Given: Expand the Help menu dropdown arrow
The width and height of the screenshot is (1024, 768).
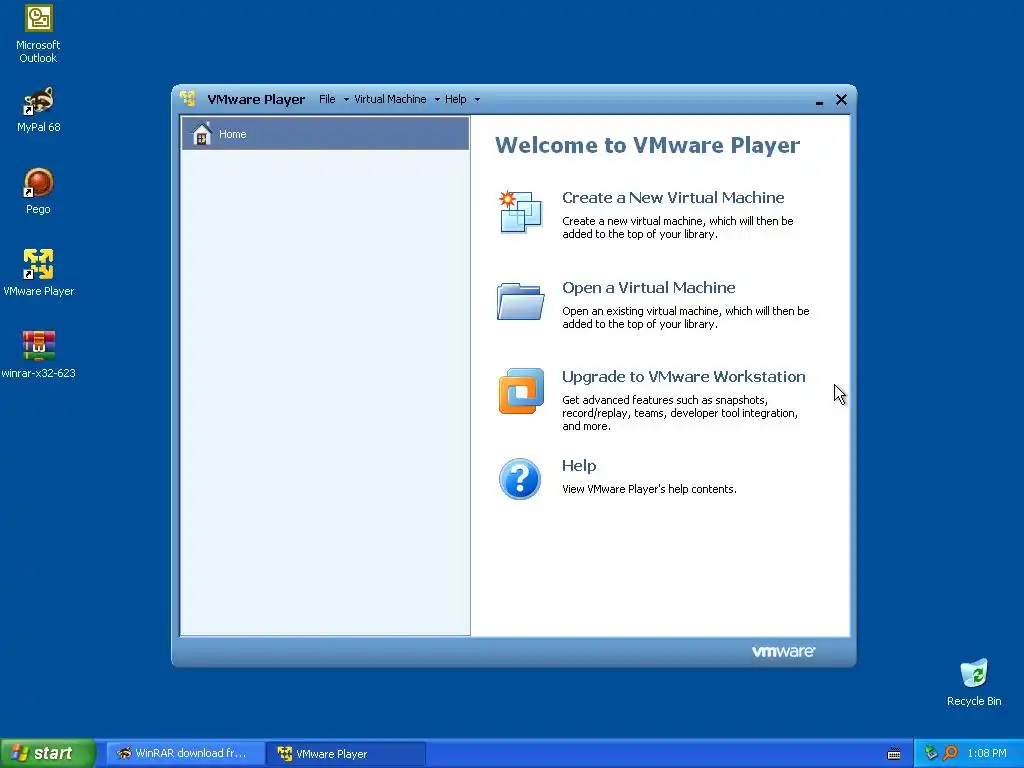Looking at the screenshot, I should [x=477, y=100].
